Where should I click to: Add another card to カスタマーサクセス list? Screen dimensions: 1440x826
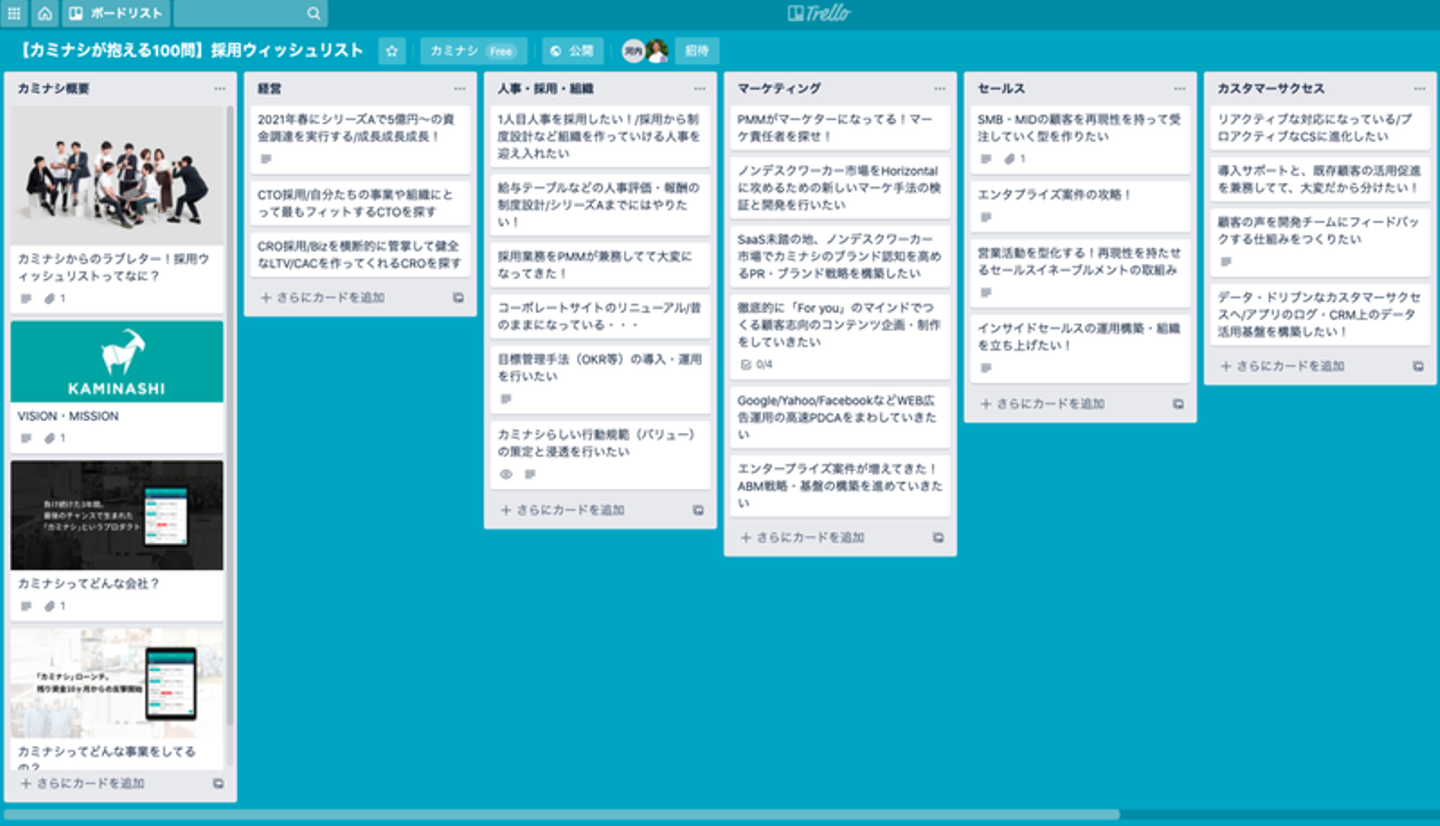(1284, 366)
